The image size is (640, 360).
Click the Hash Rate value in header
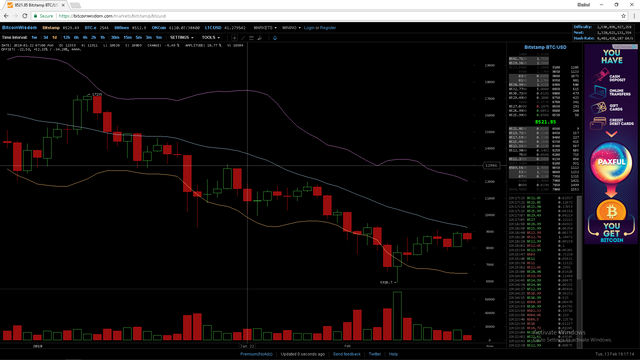coord(615,38)
